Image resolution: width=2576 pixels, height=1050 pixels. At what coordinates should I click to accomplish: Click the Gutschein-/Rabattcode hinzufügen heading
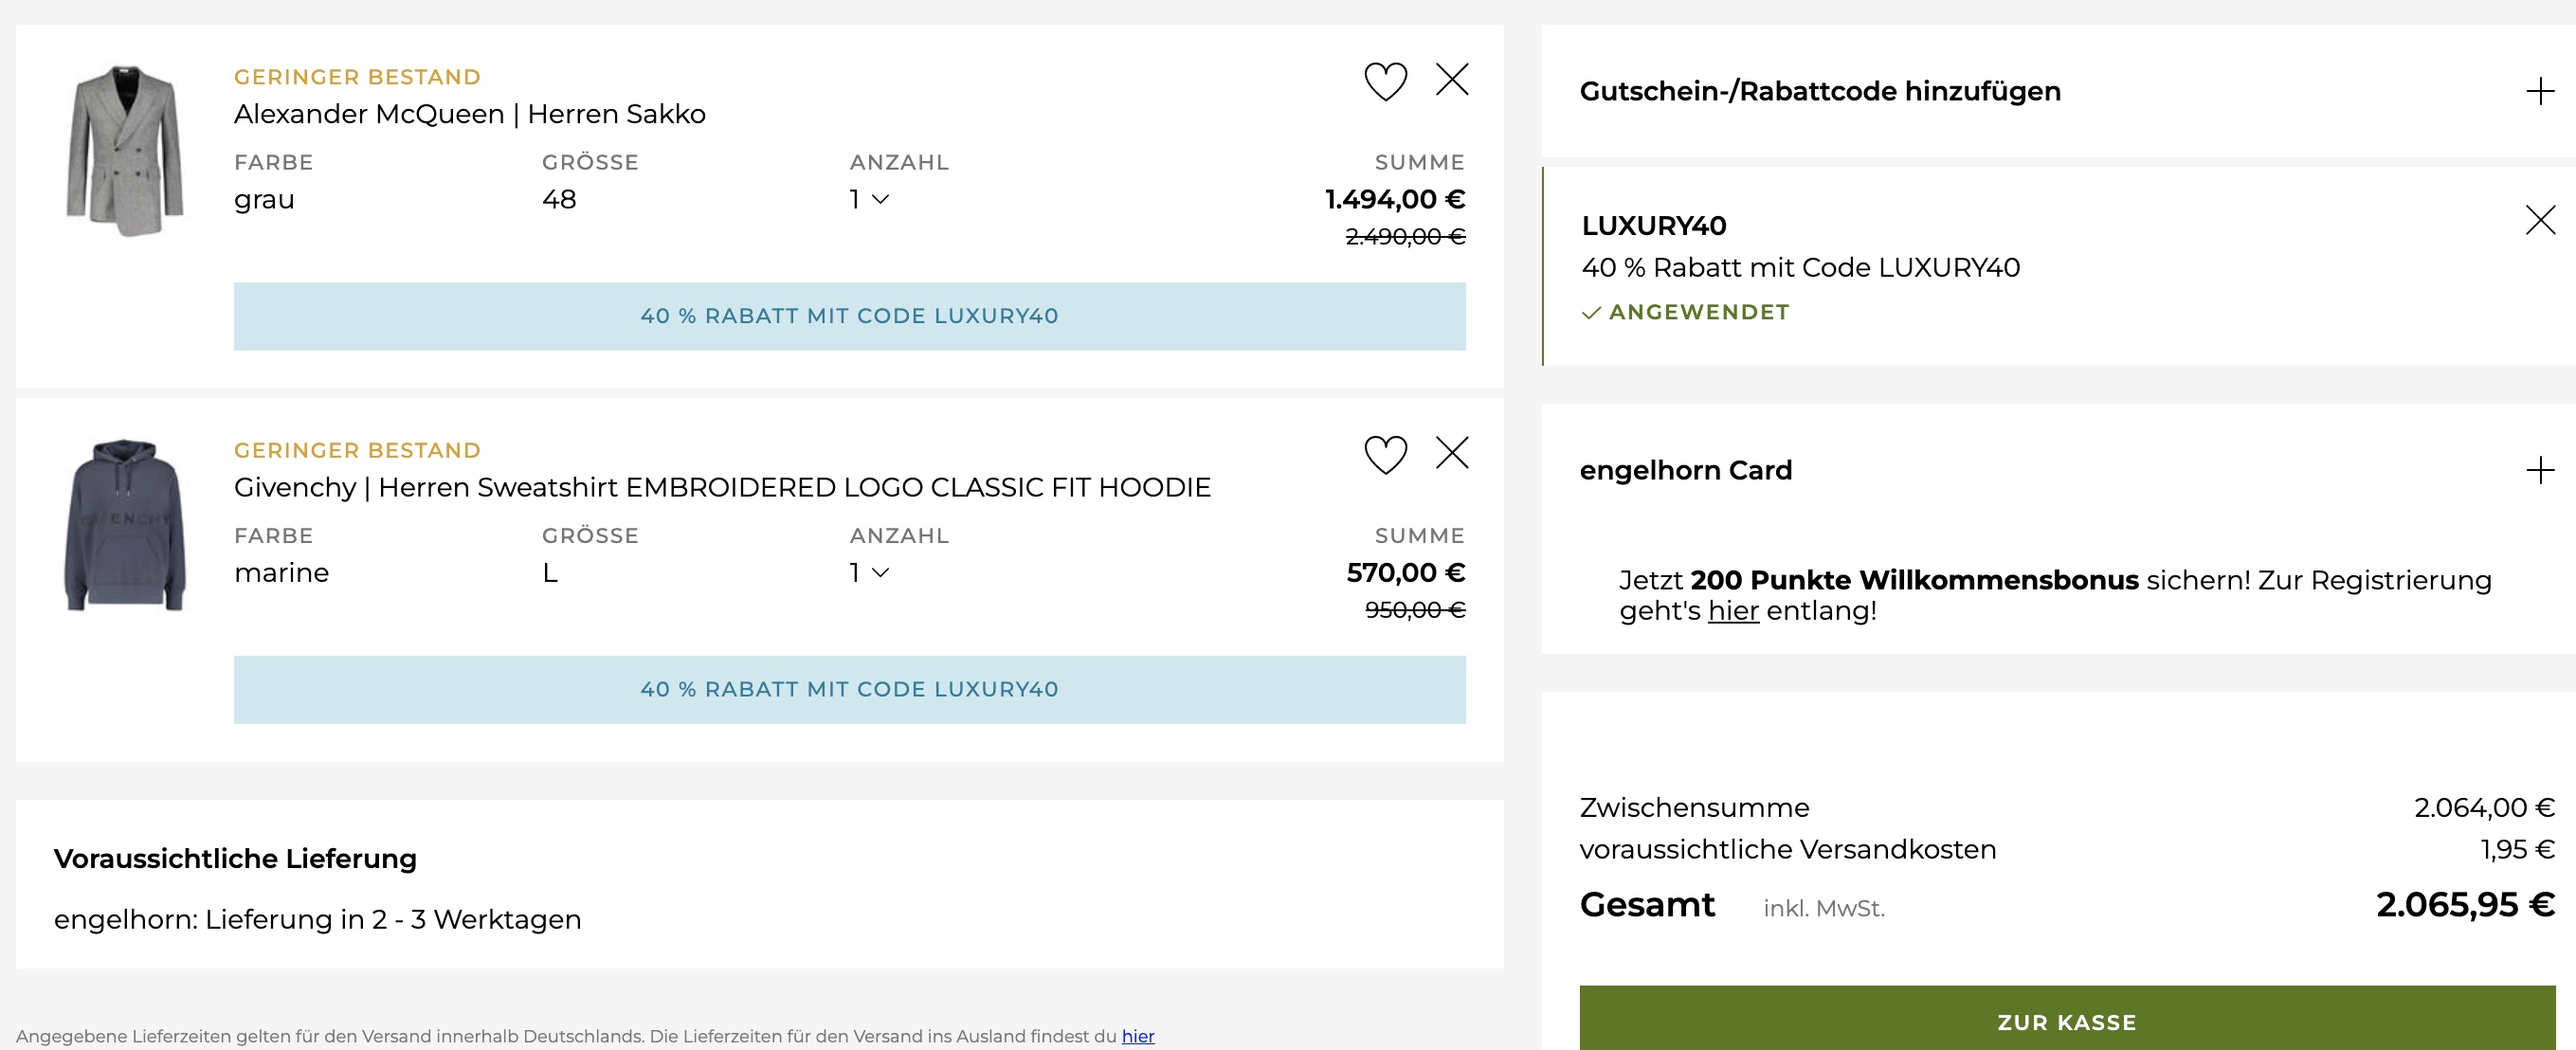pyautogui.click(x=1819, y=92)
